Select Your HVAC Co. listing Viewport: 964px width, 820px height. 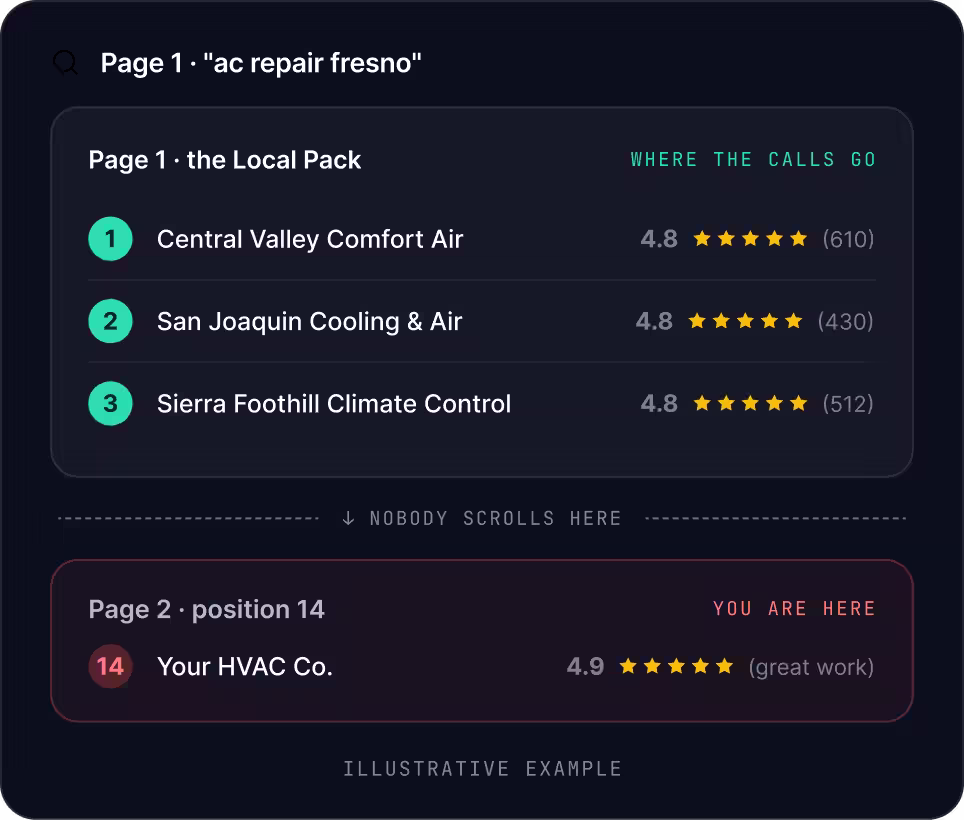tap(245, 667)
